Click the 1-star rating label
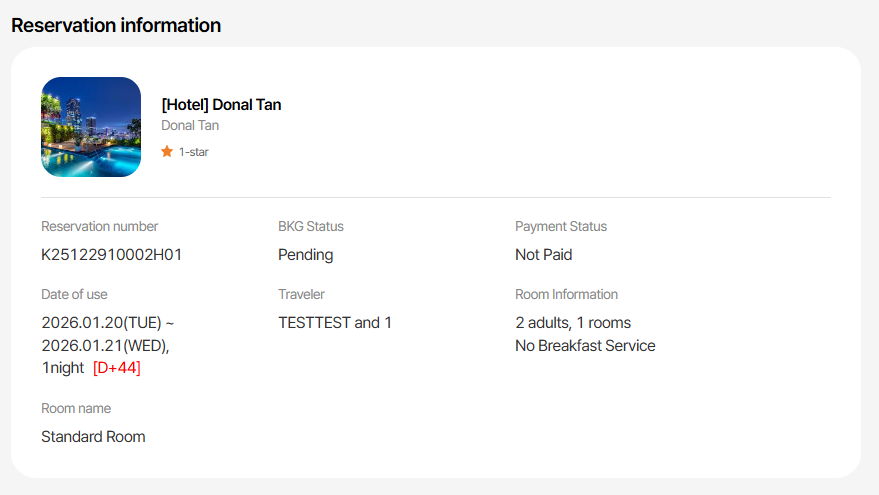This screenshot has width=879, height=495. coord(194,152)
